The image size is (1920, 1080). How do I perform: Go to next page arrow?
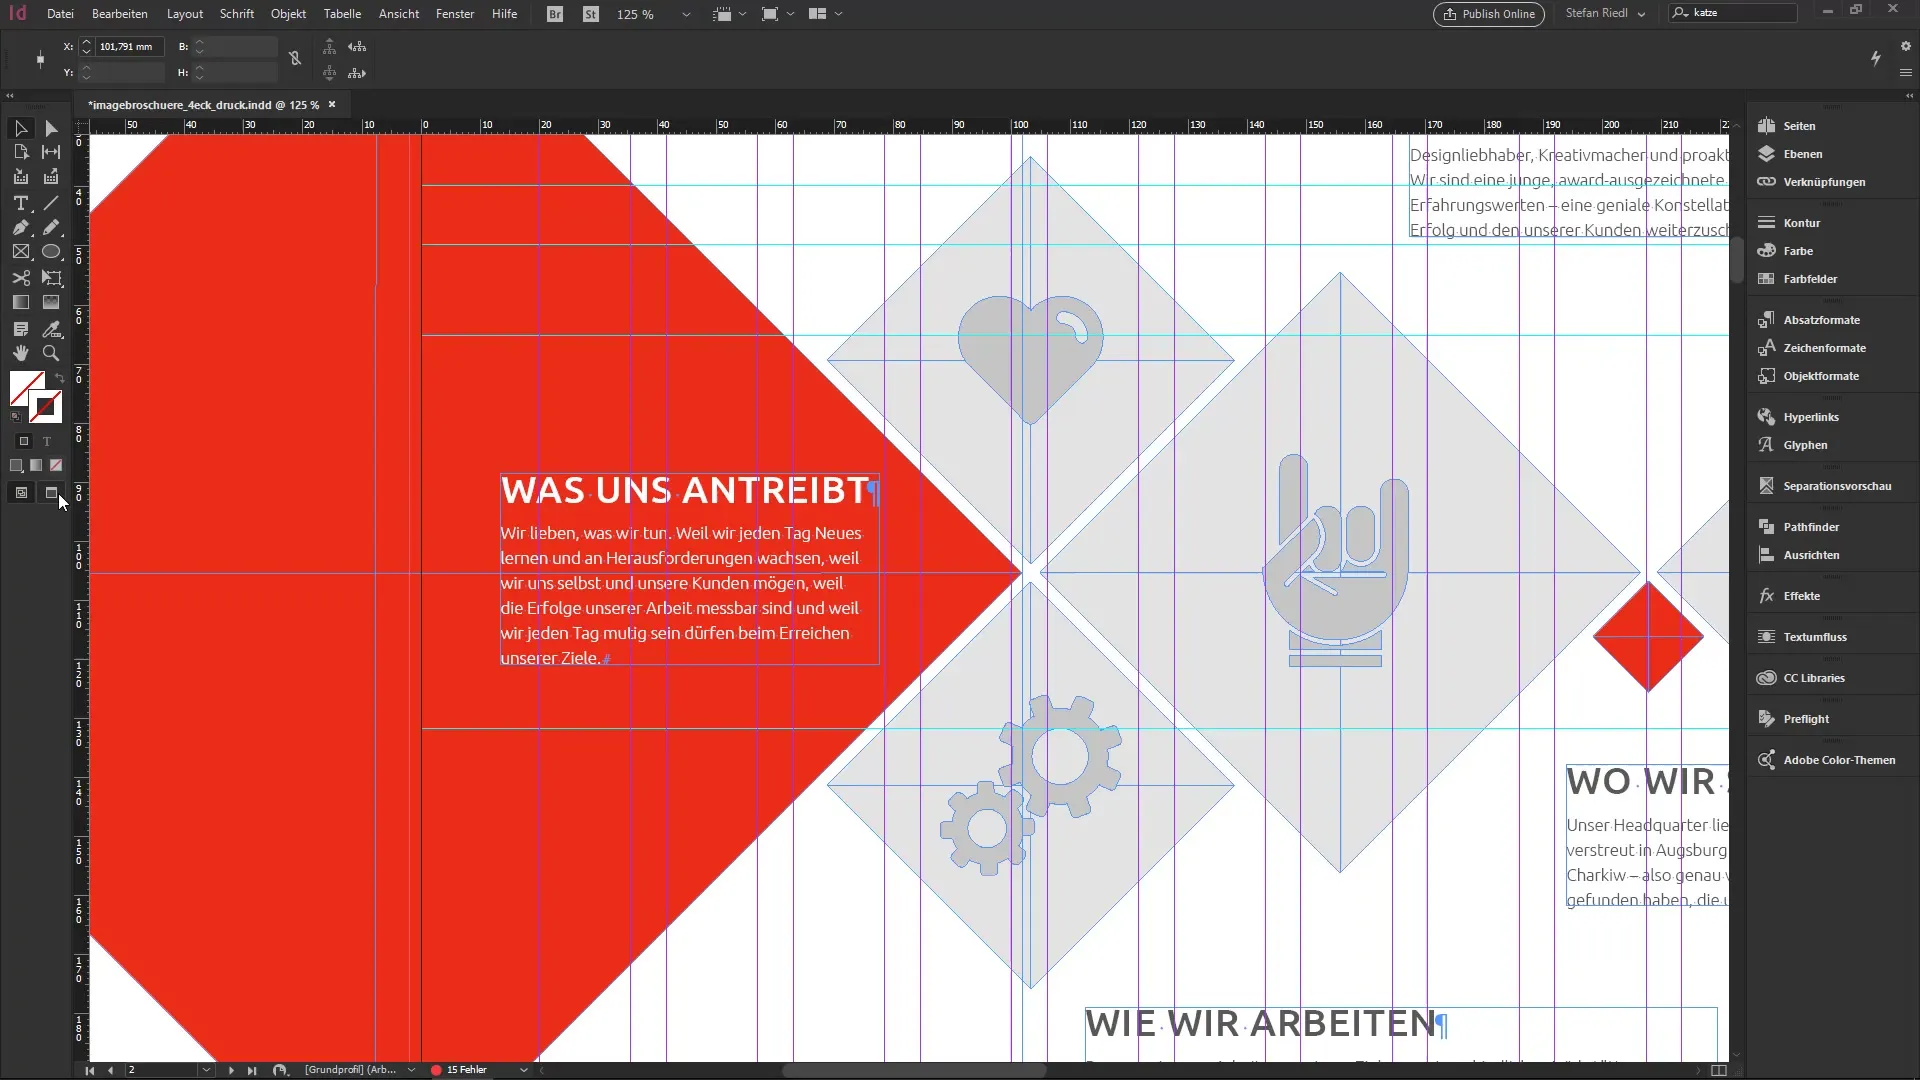tap(231, 1070)
